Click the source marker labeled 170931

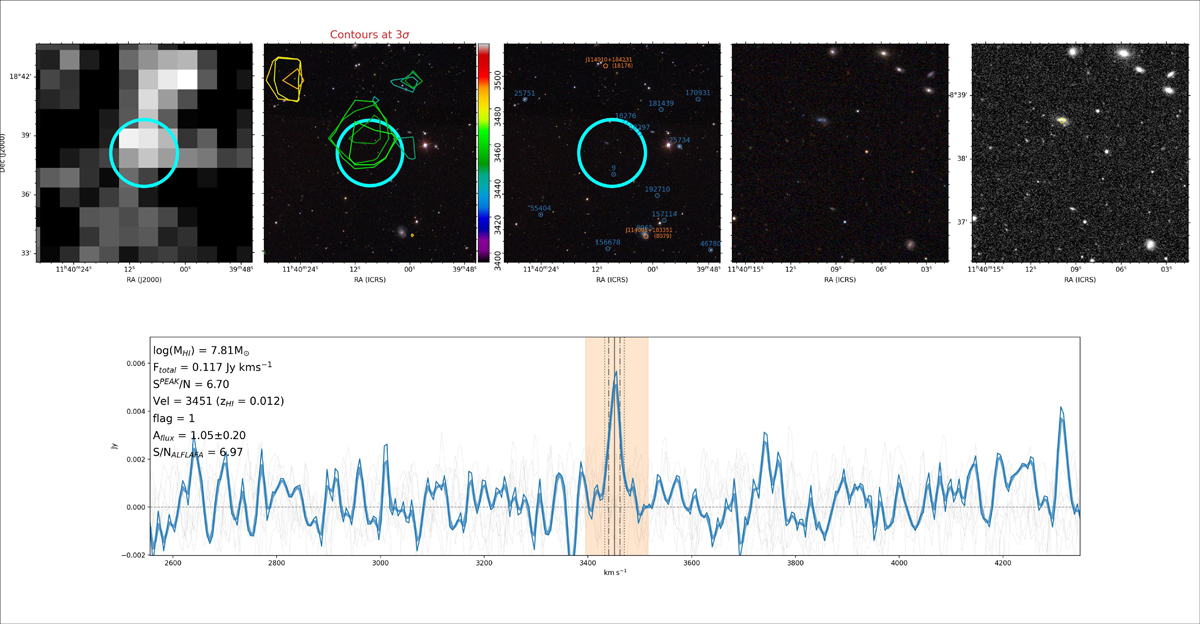(x=698, y=100)
